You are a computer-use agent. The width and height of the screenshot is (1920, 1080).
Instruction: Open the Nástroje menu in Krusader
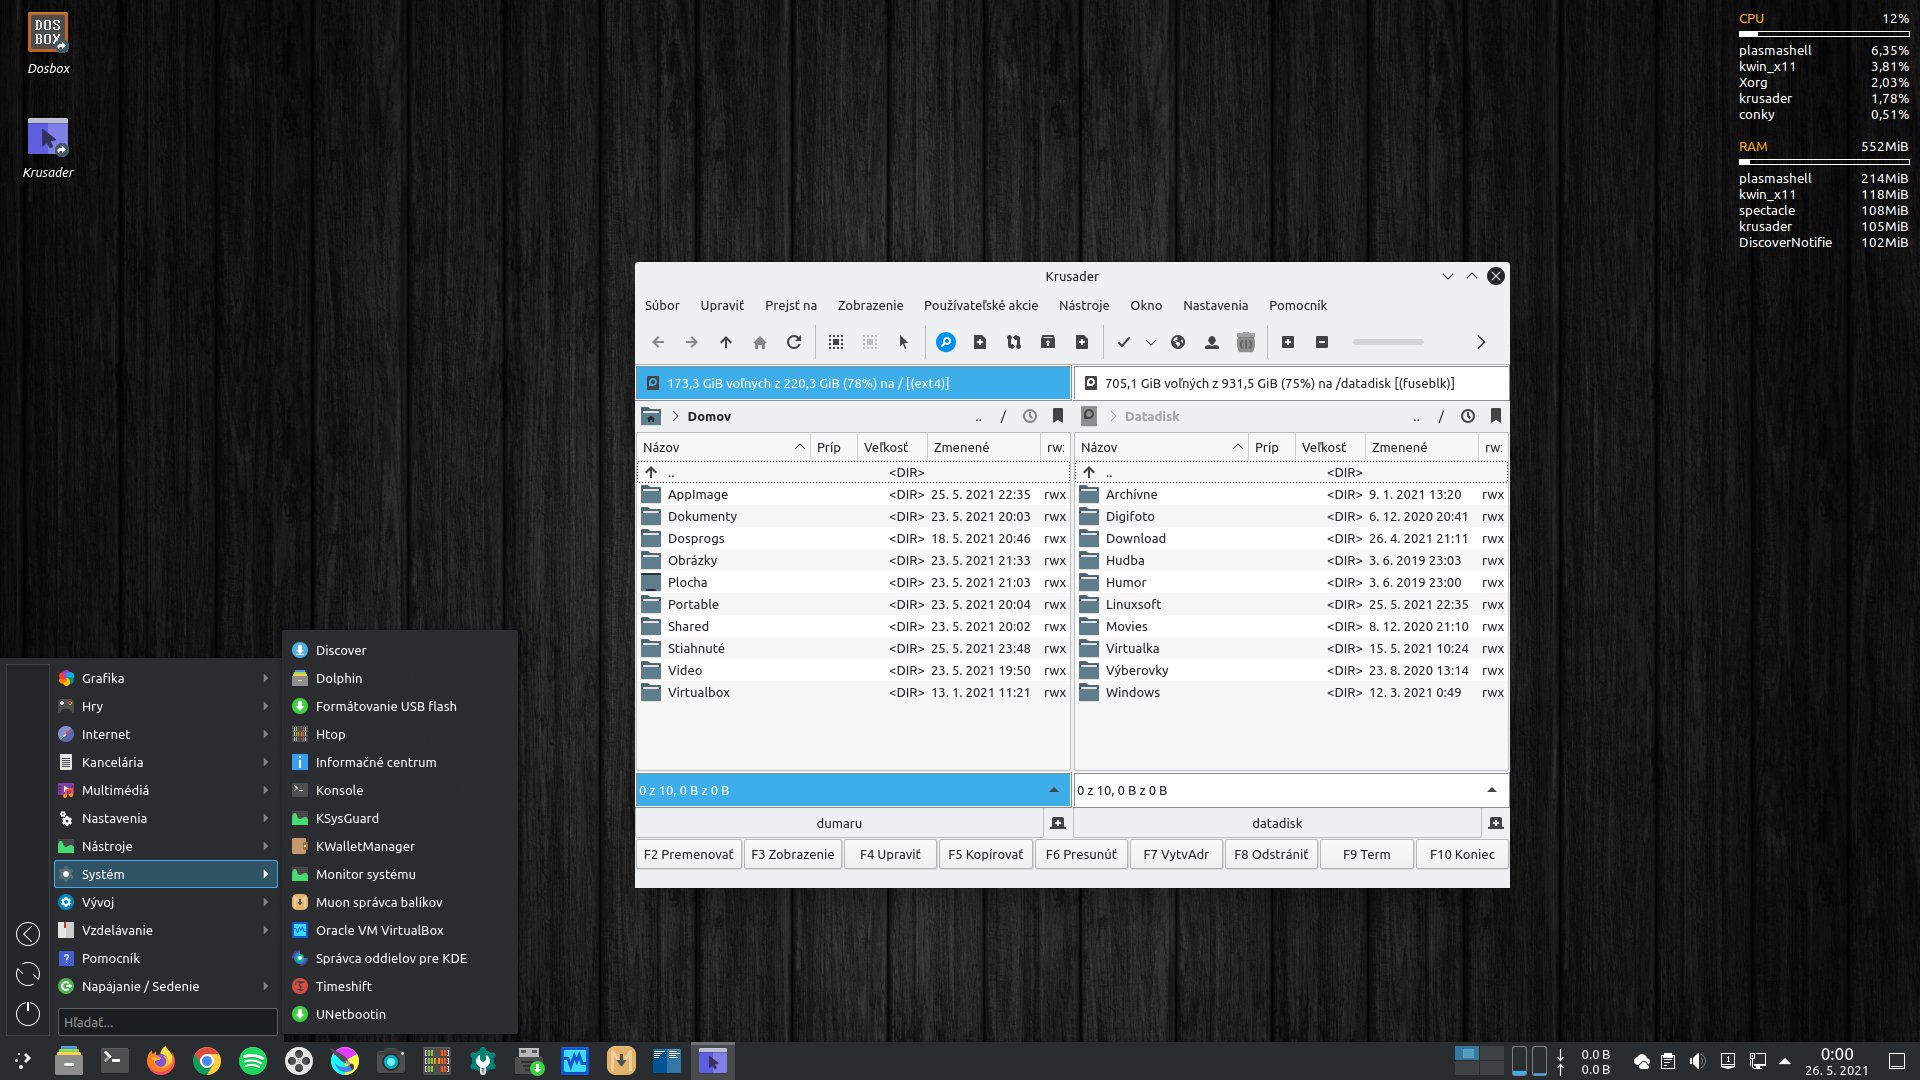[x=1084, y=306]
